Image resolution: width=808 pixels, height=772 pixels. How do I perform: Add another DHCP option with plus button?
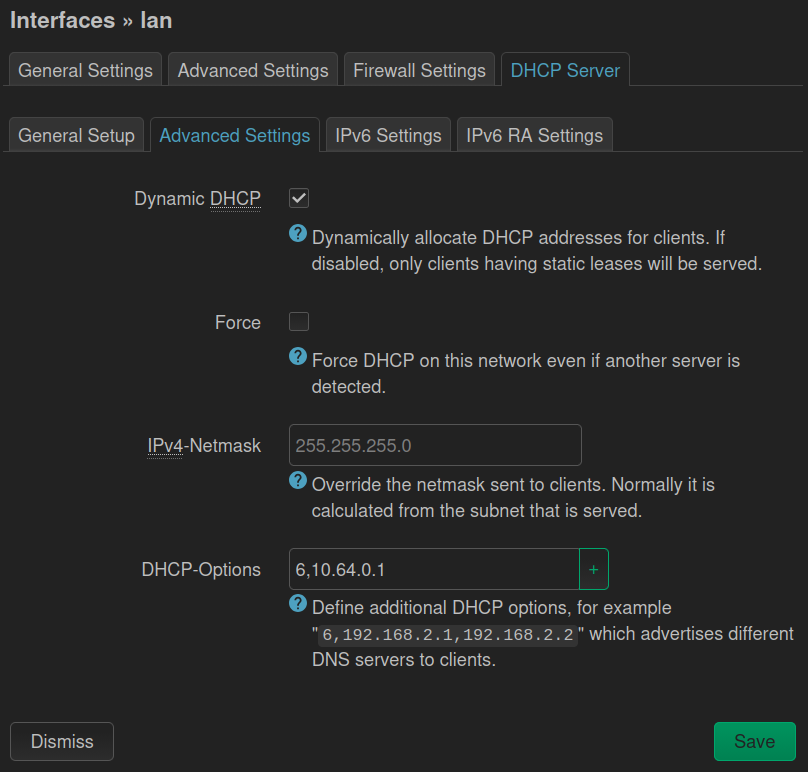pyautogui.click(x=593, y=569)
